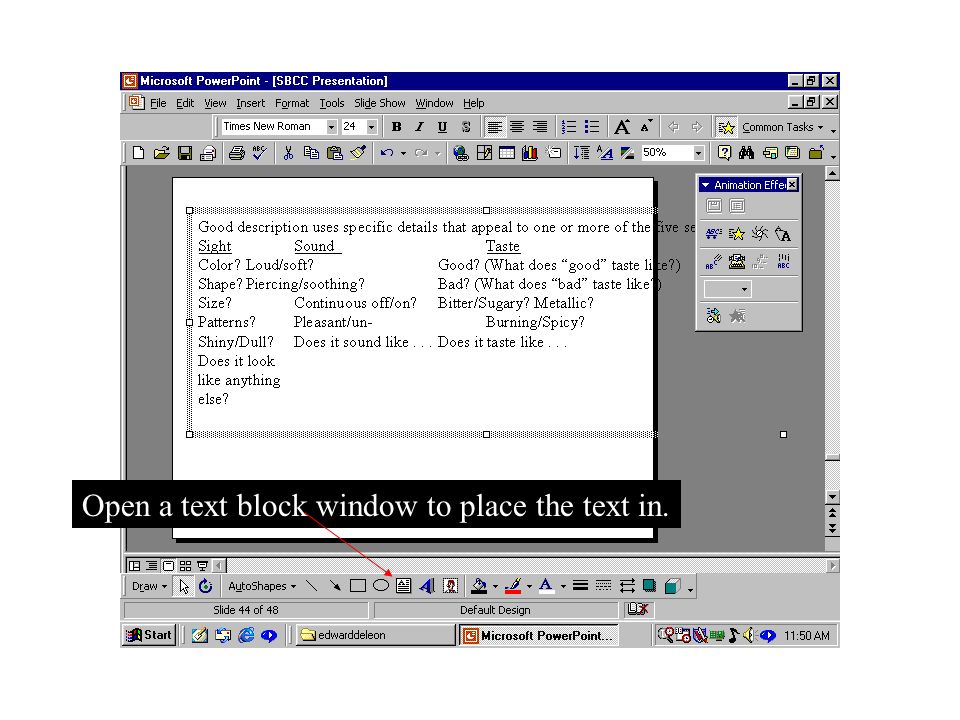Save the presentation with the floppy disk icon
Image resolution: width=960 pixels, height=720 pixels.
tap(185, 152)
